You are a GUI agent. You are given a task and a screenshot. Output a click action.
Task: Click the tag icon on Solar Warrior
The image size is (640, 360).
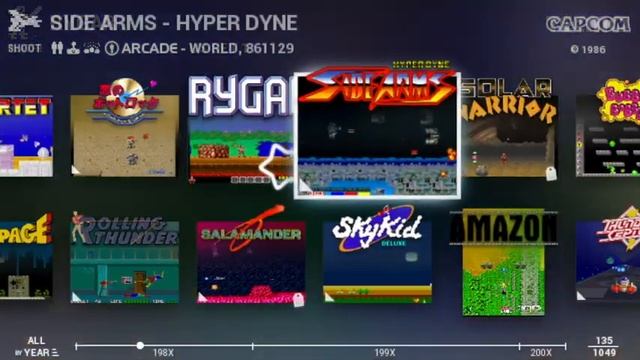[551, 173]
